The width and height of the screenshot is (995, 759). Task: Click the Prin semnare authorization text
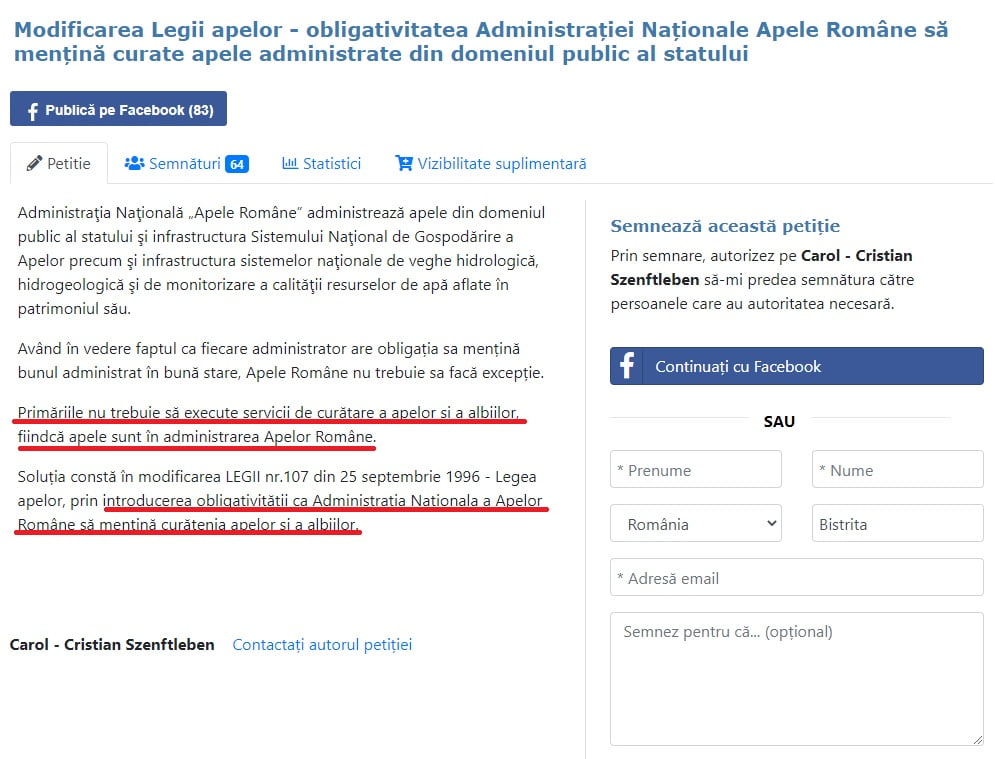point(762,280)
